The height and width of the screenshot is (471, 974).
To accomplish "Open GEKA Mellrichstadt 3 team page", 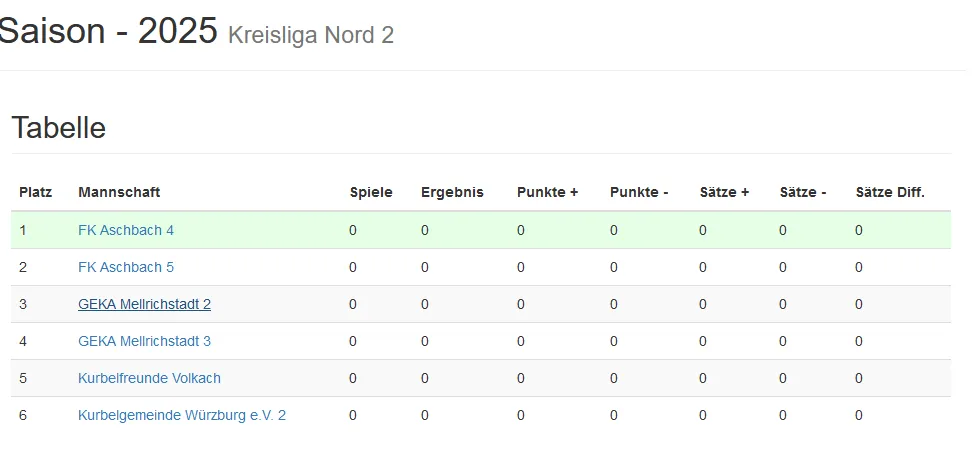I will coord(144,341).
